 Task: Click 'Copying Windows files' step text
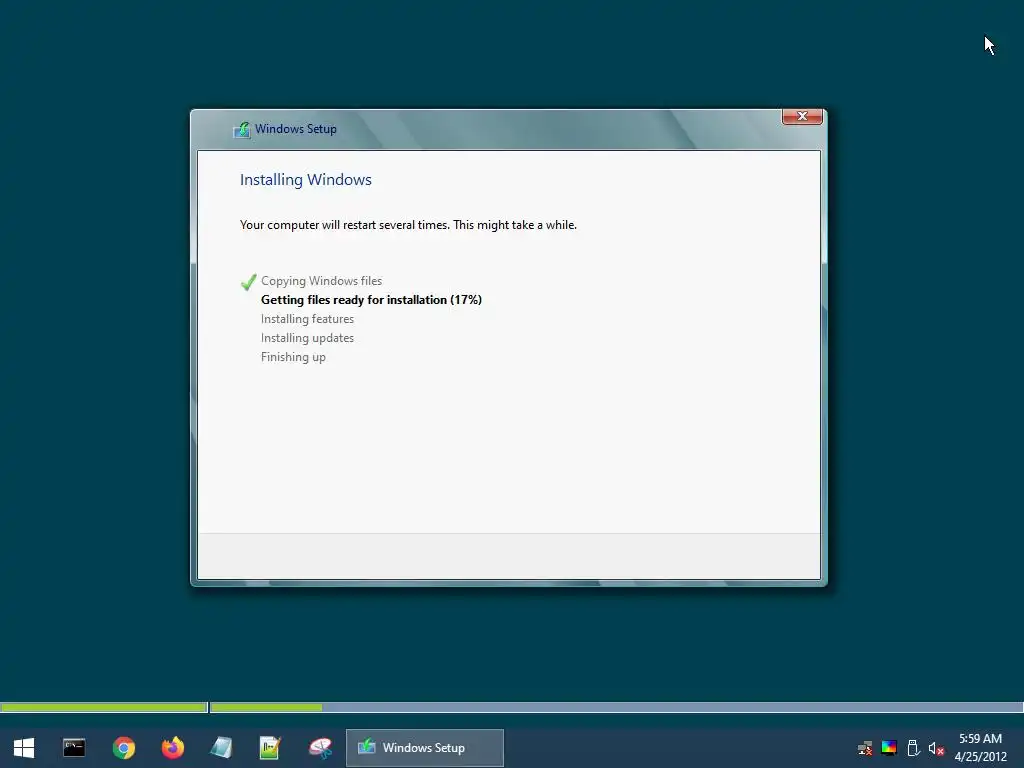click(x=321, y=281)
